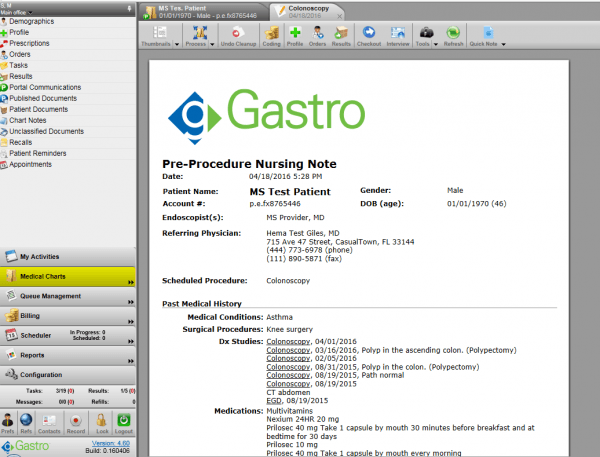Open Unclassified Documents in the sidebar
600x457 pixels.
(x=46, y=131)
